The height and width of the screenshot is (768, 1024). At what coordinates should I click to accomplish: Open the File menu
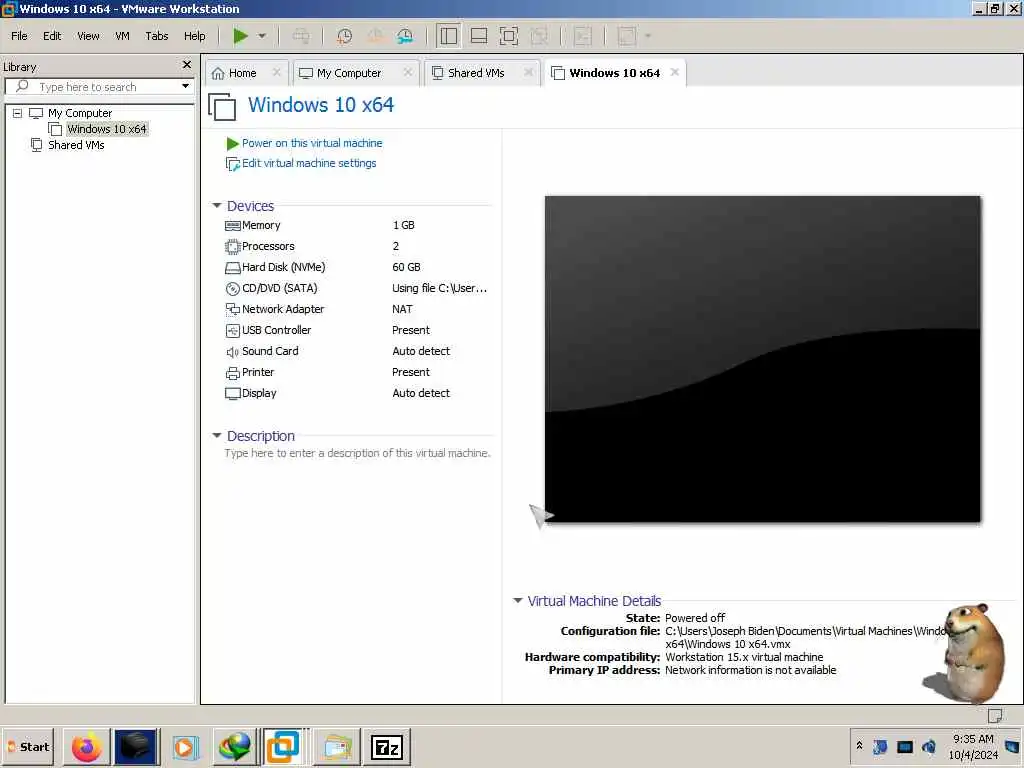tap(19, 36)
